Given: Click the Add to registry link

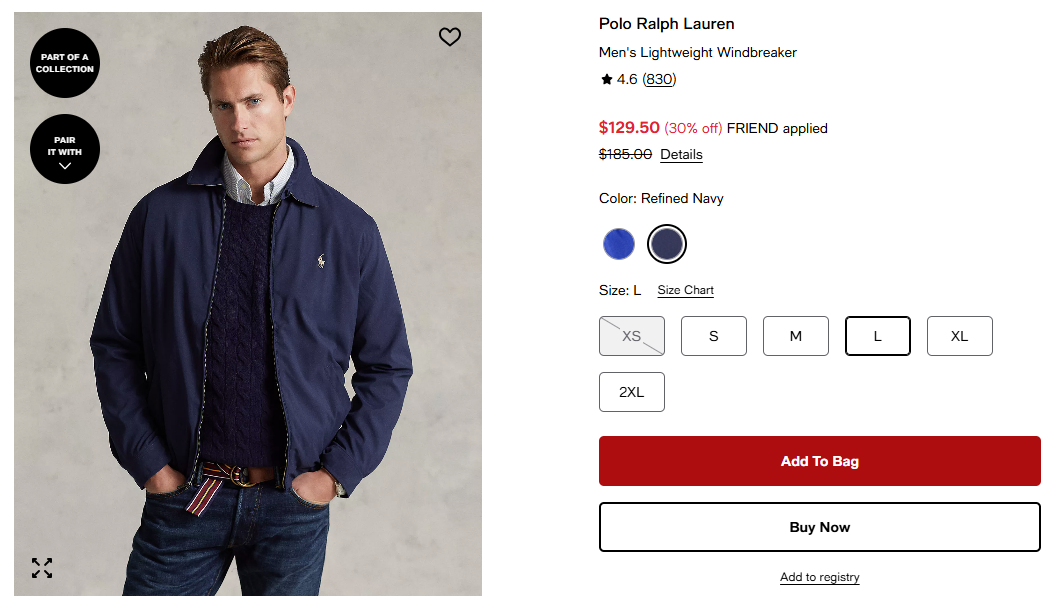Looking at the screenshot, I should (820, 577).
